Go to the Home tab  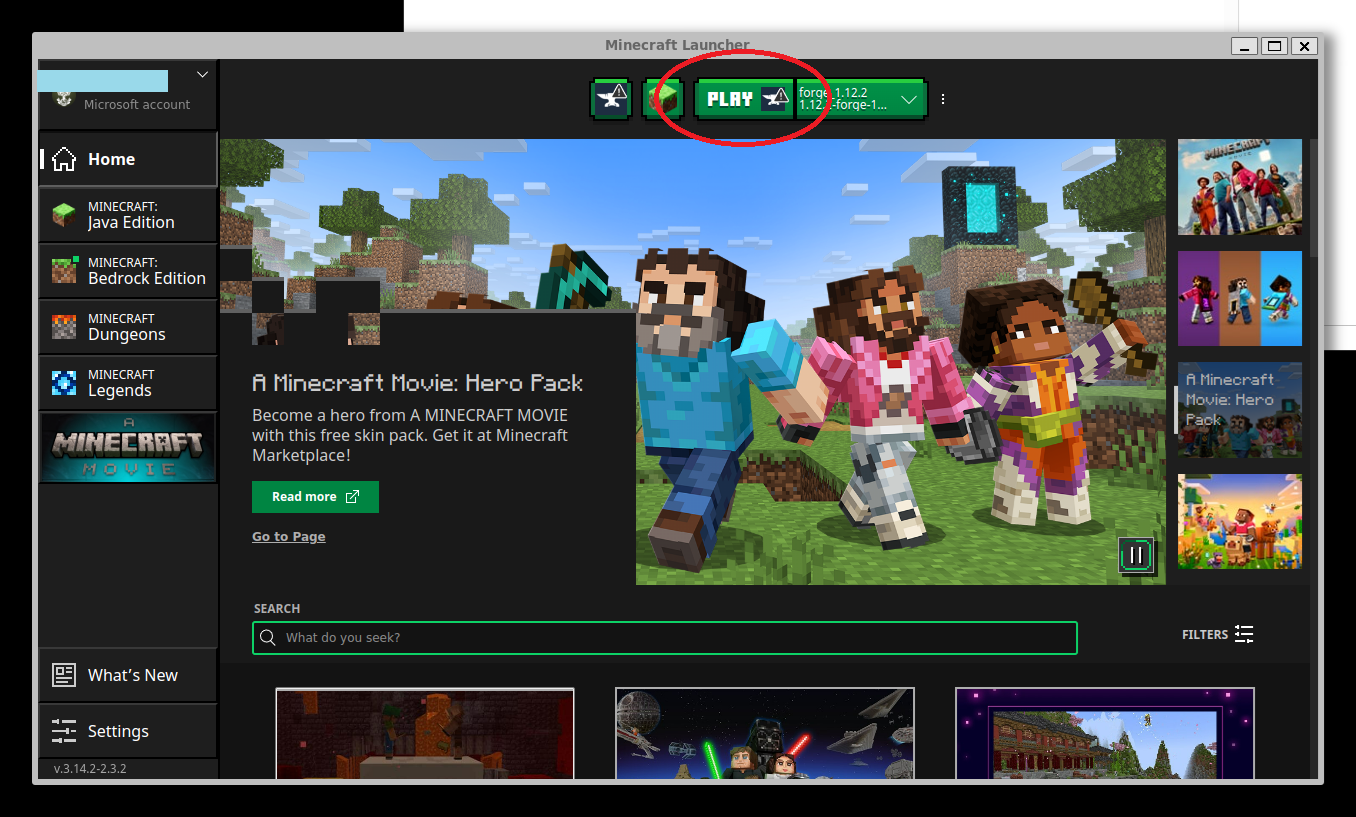128,159
